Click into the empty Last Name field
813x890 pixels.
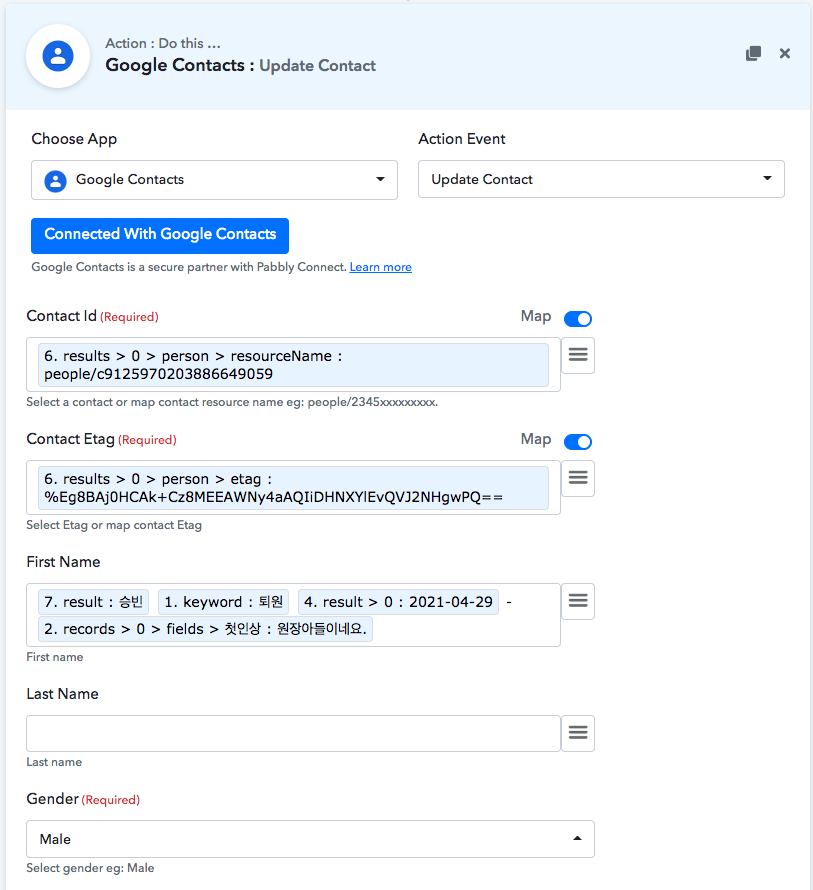293,733
